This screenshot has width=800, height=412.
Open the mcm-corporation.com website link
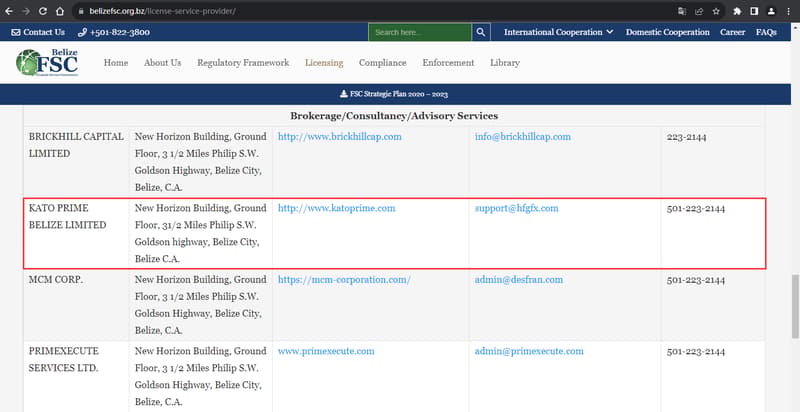point(344,279)
